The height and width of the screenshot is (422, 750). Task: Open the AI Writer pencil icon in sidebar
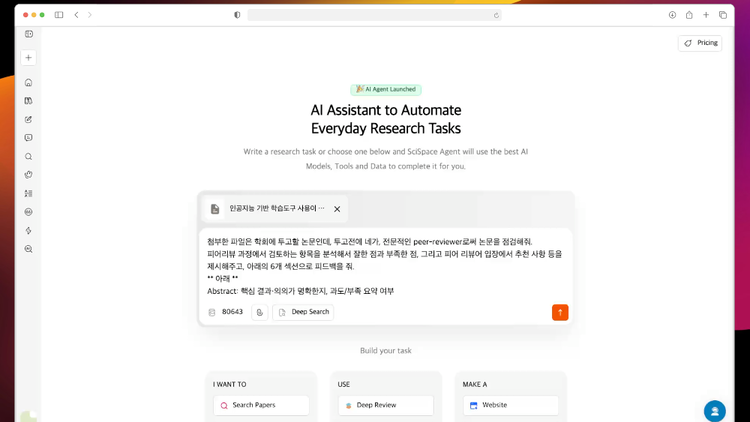[x=29, y=120]
